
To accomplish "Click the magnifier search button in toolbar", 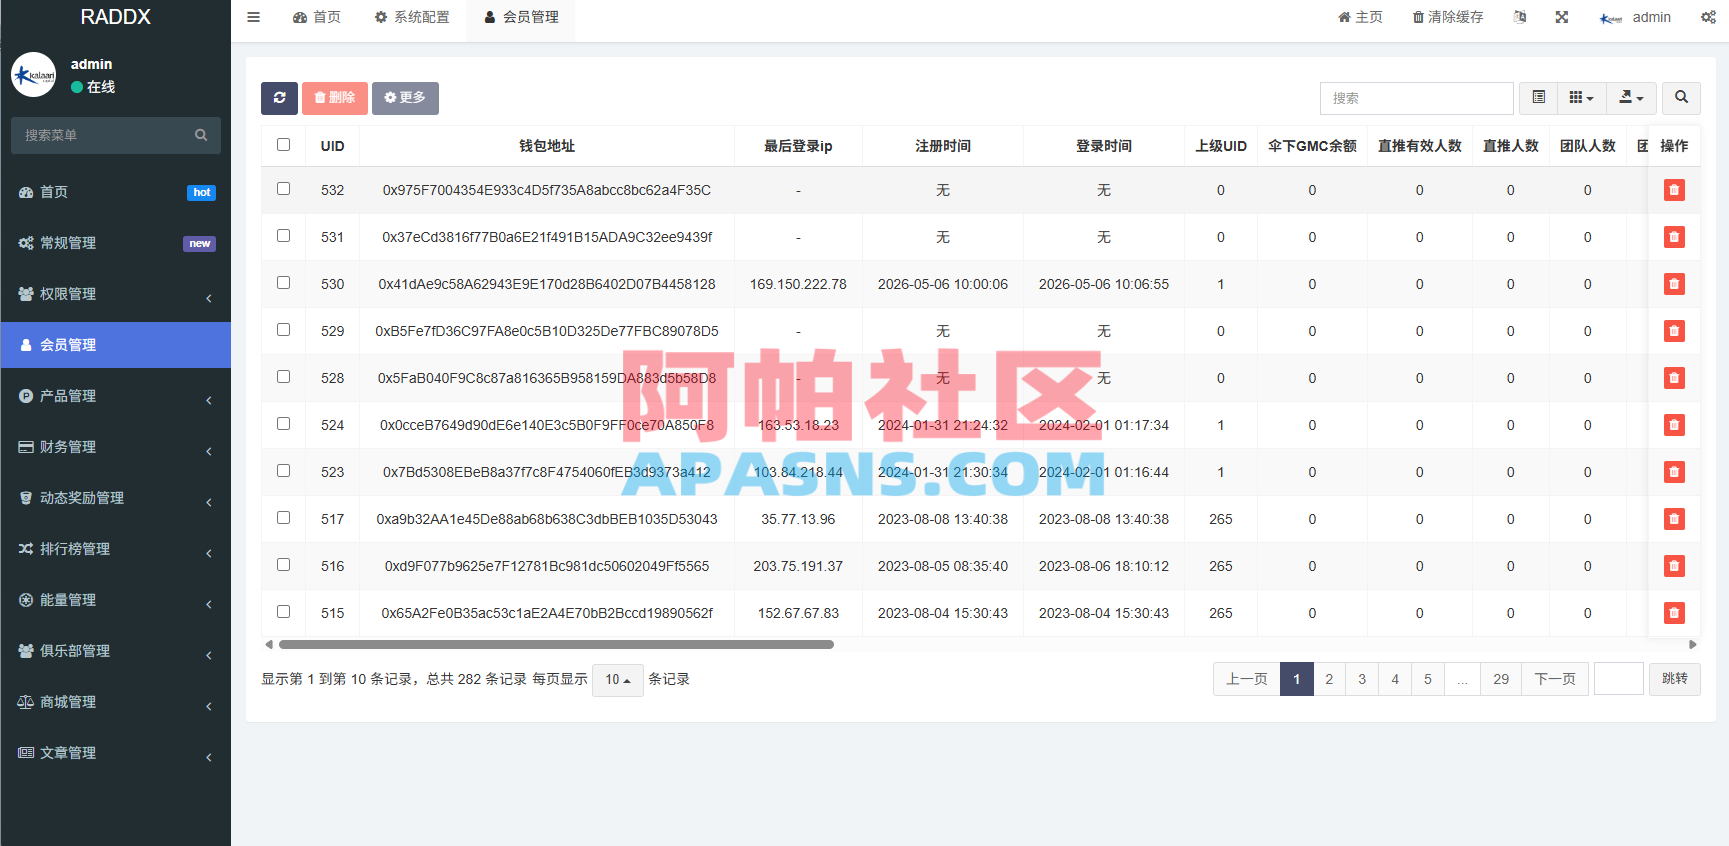I will [1681, 98].
